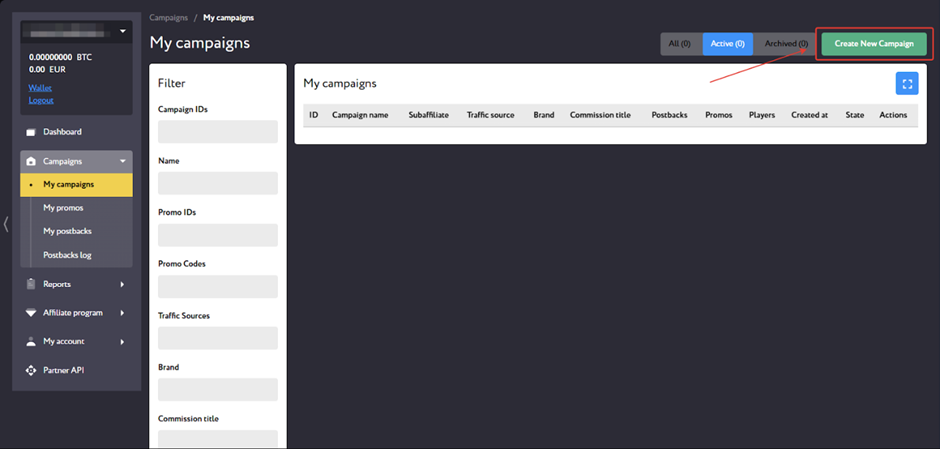Click the Campaign IDs filter field
940x449 pixels.
pyautogui.click(x=217, y=132)
